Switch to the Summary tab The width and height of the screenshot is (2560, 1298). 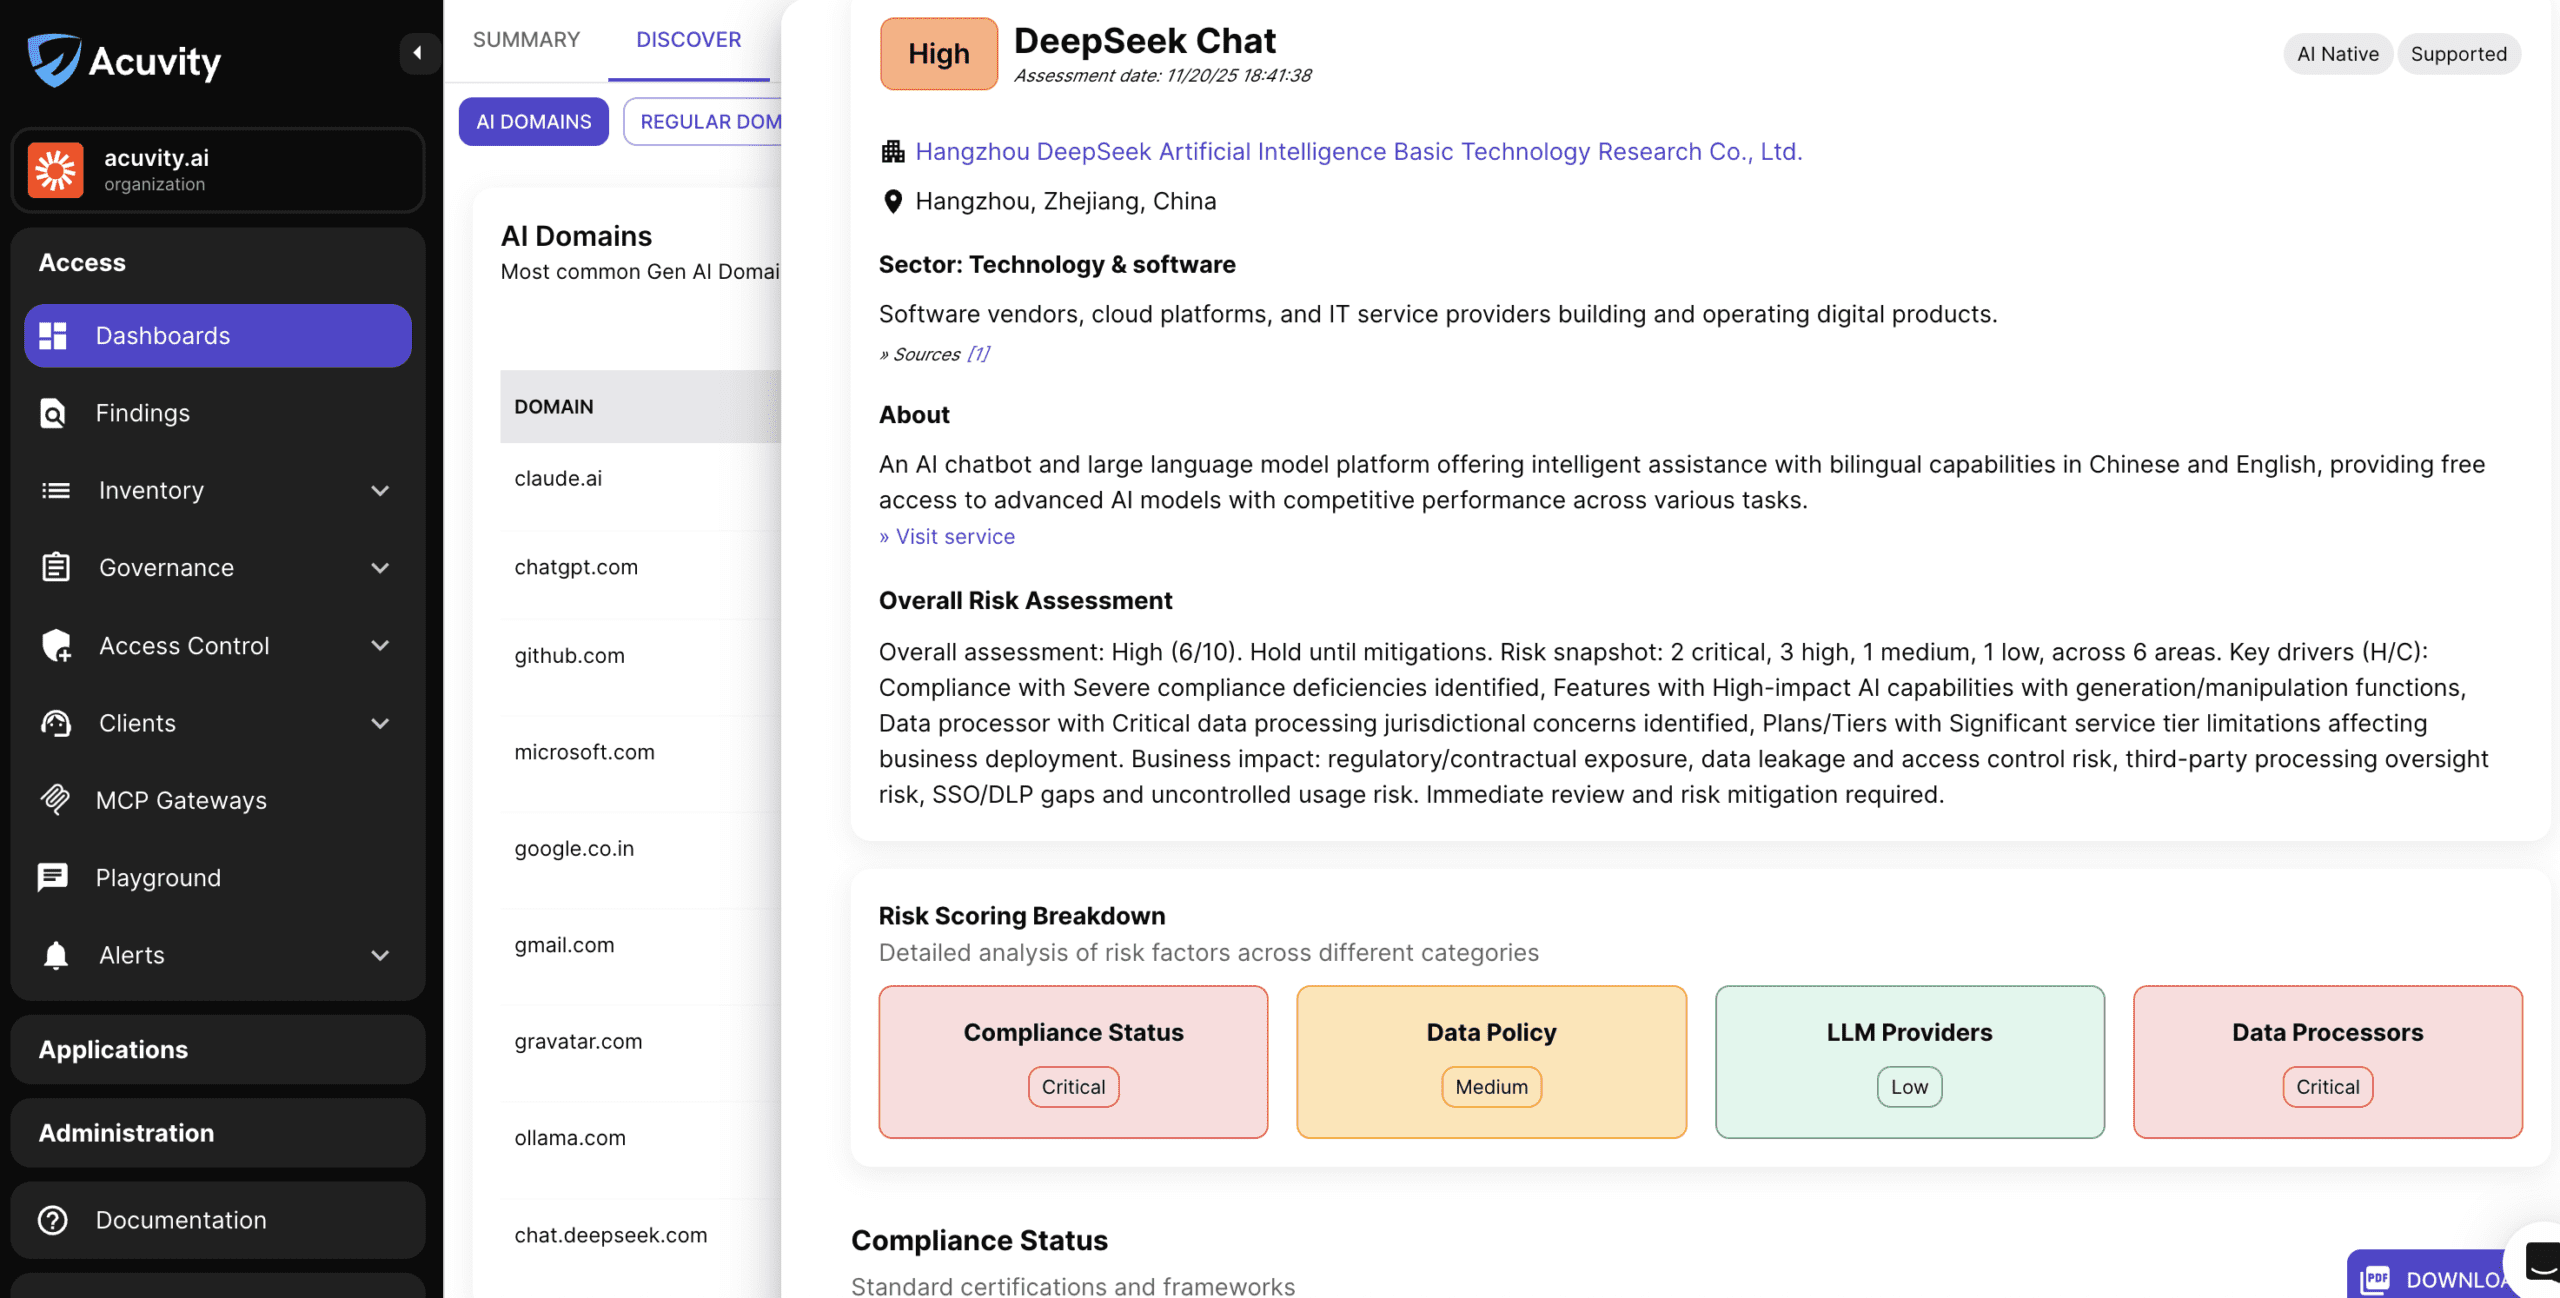(x=526, y=39)
